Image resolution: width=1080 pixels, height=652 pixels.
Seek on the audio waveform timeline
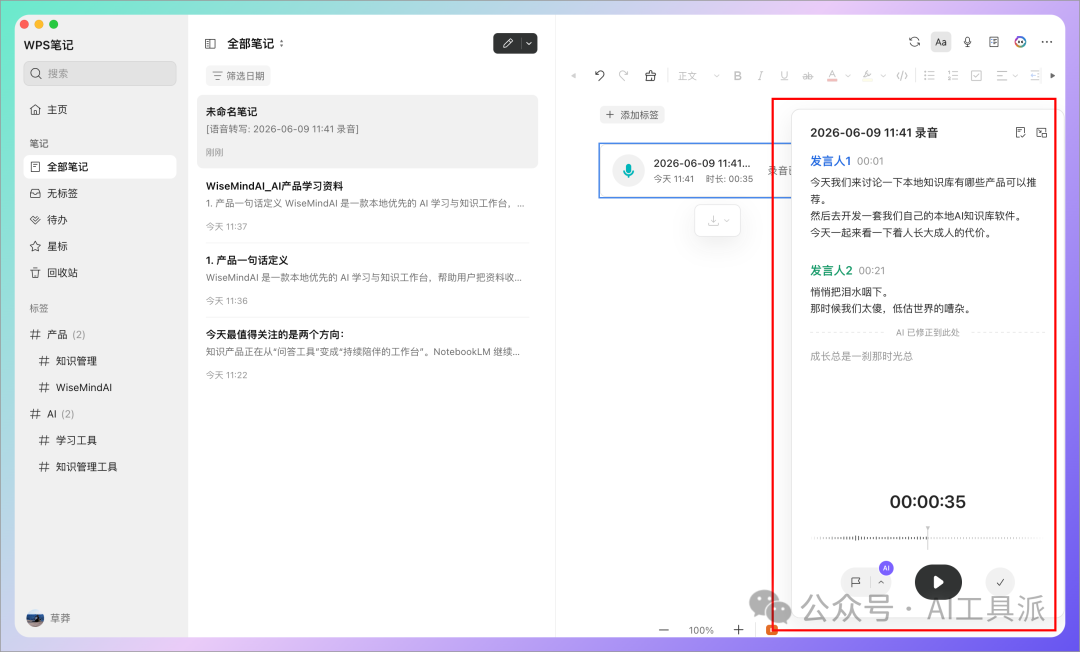tap(927, 538)
